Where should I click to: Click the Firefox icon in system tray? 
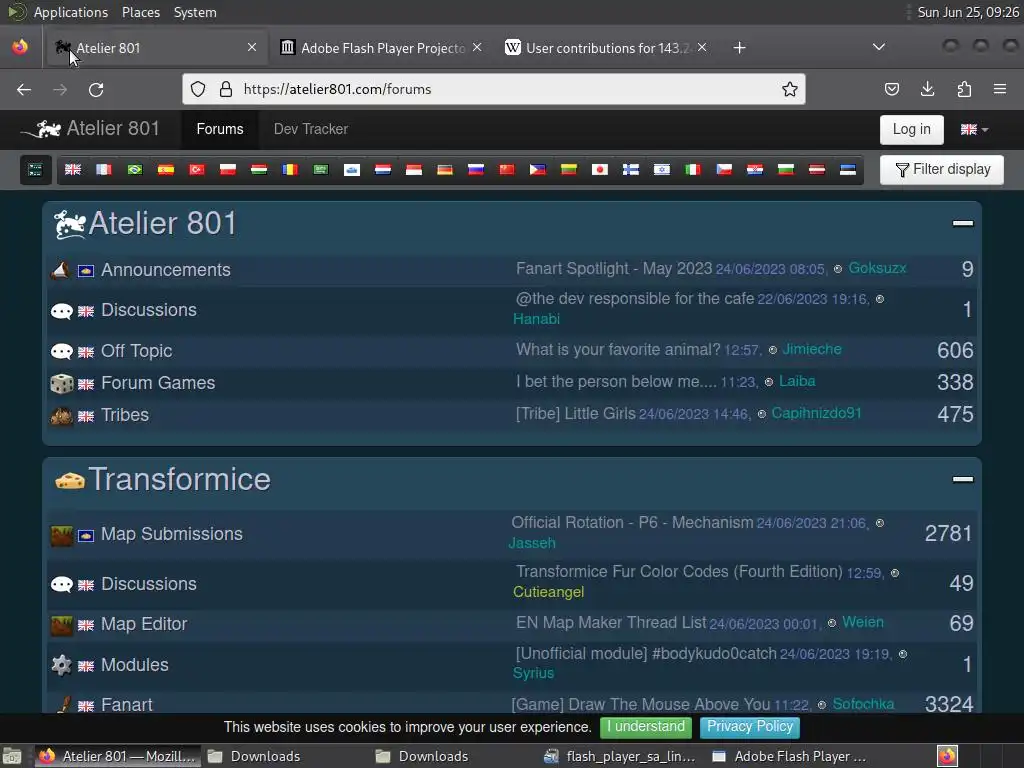(x=947, y=756)
